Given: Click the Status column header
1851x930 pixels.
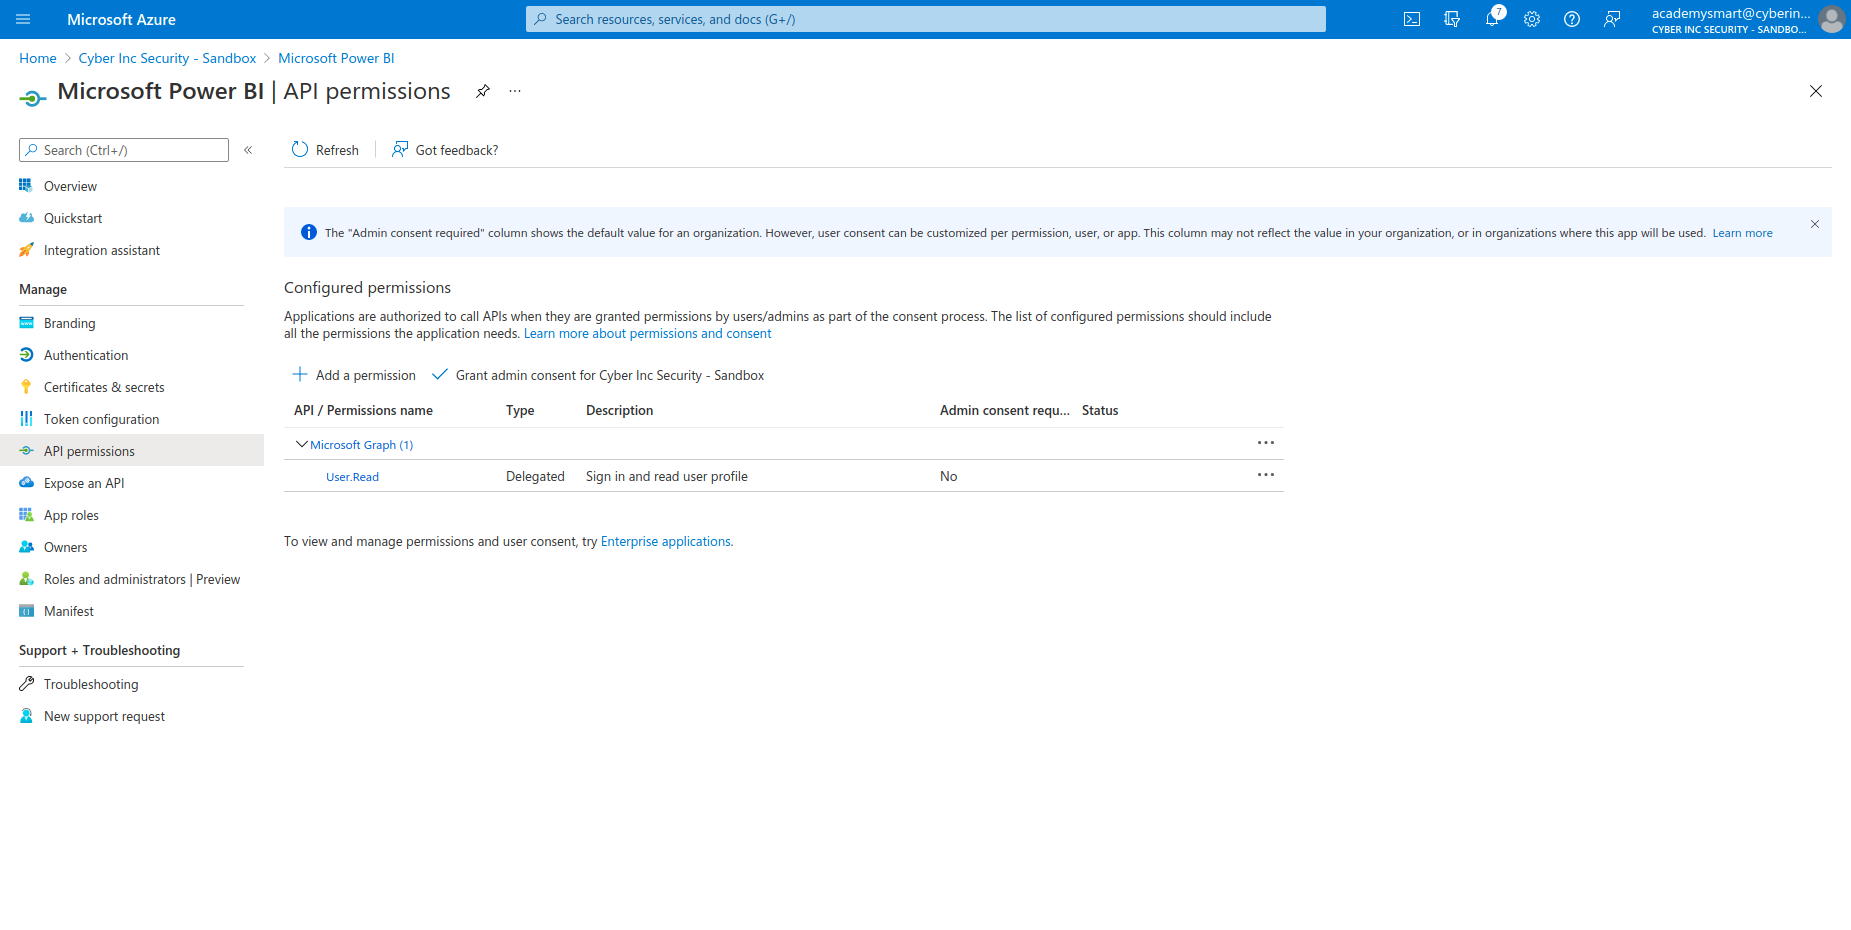Looking at the screenshot, I should click(x=1100, y=410).
